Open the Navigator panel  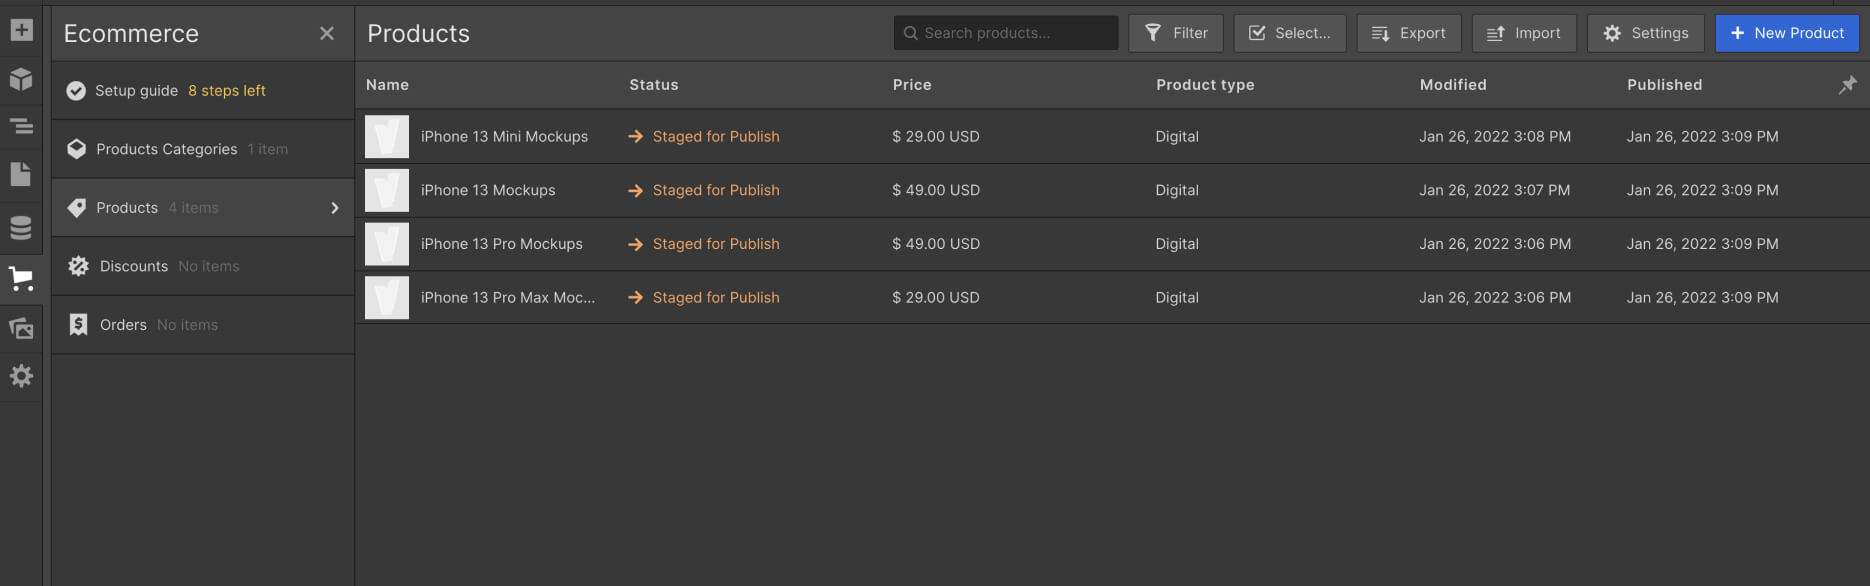pos(22,127)
